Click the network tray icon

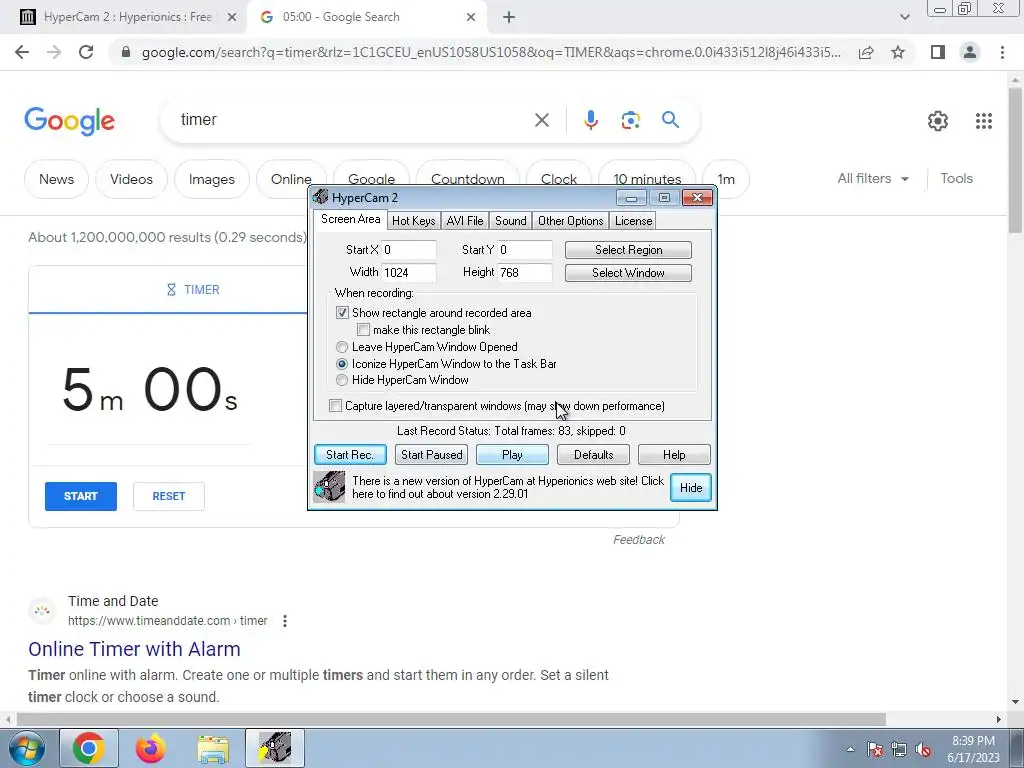(899, 749)
